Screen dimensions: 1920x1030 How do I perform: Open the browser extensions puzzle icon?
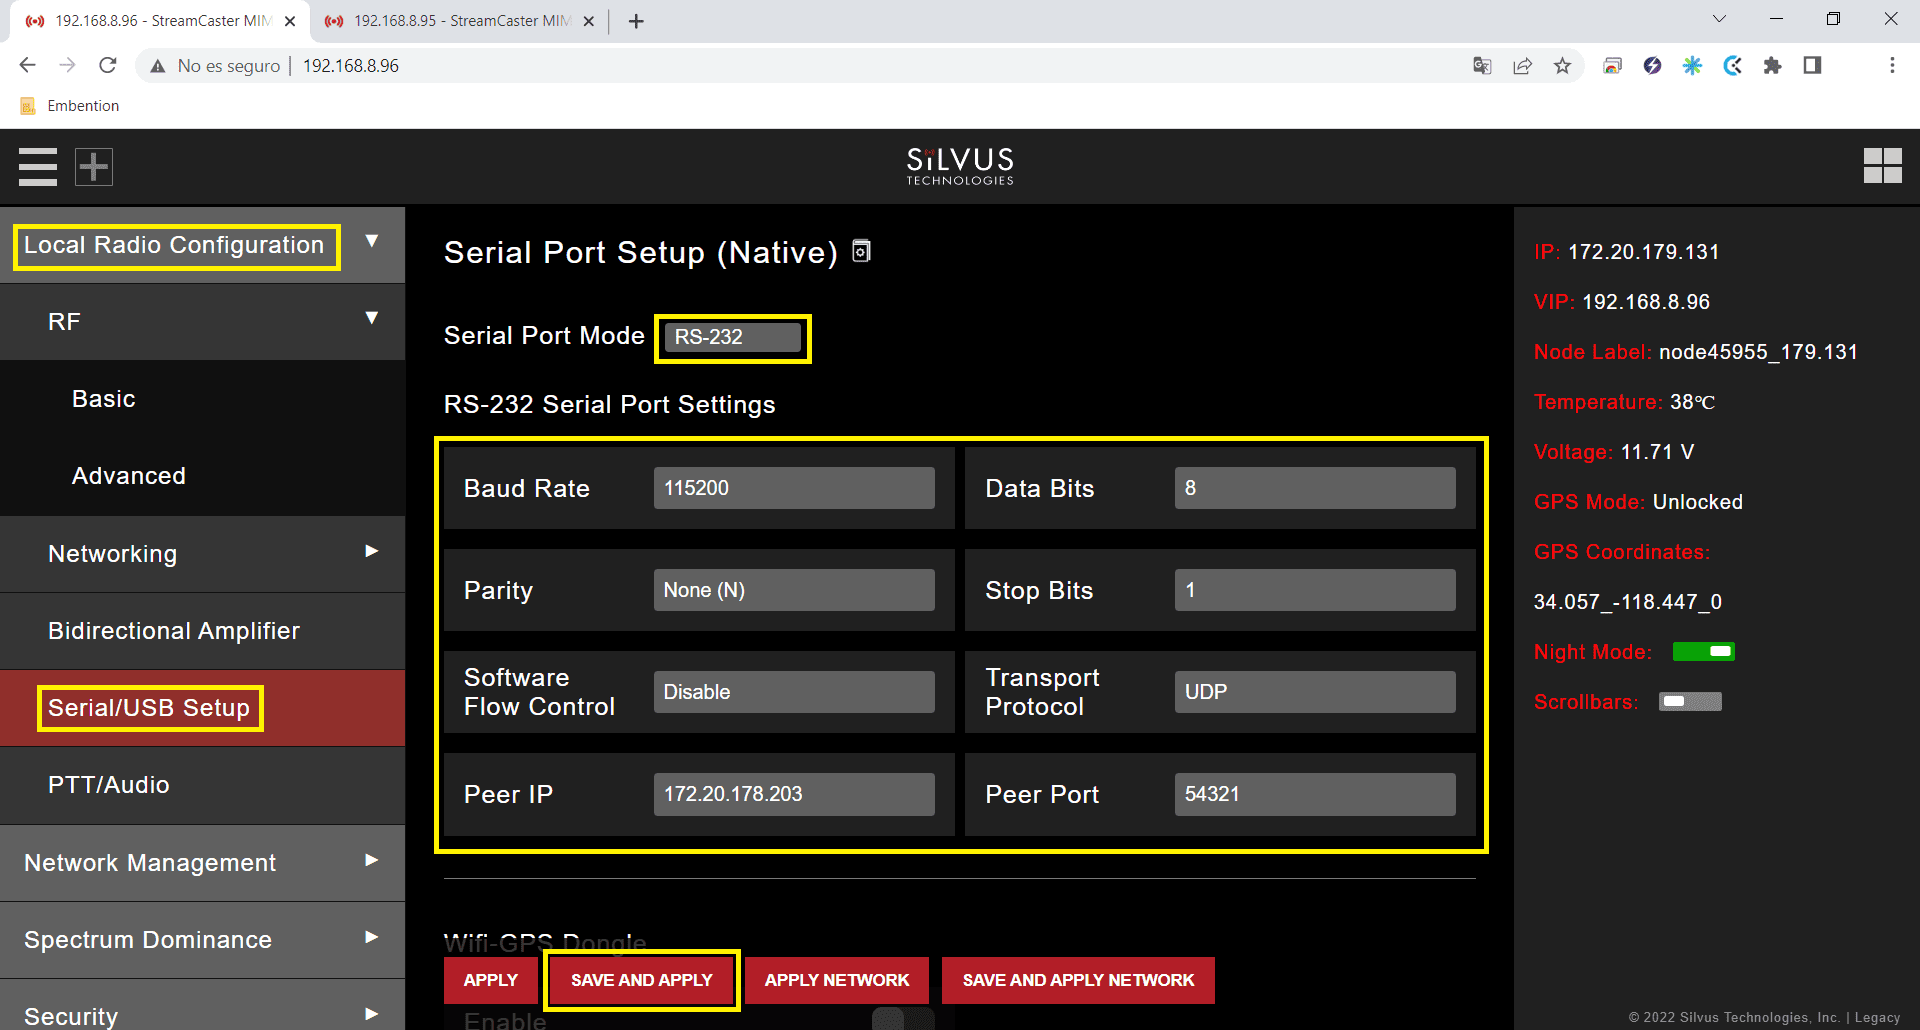coord(1772,66)
